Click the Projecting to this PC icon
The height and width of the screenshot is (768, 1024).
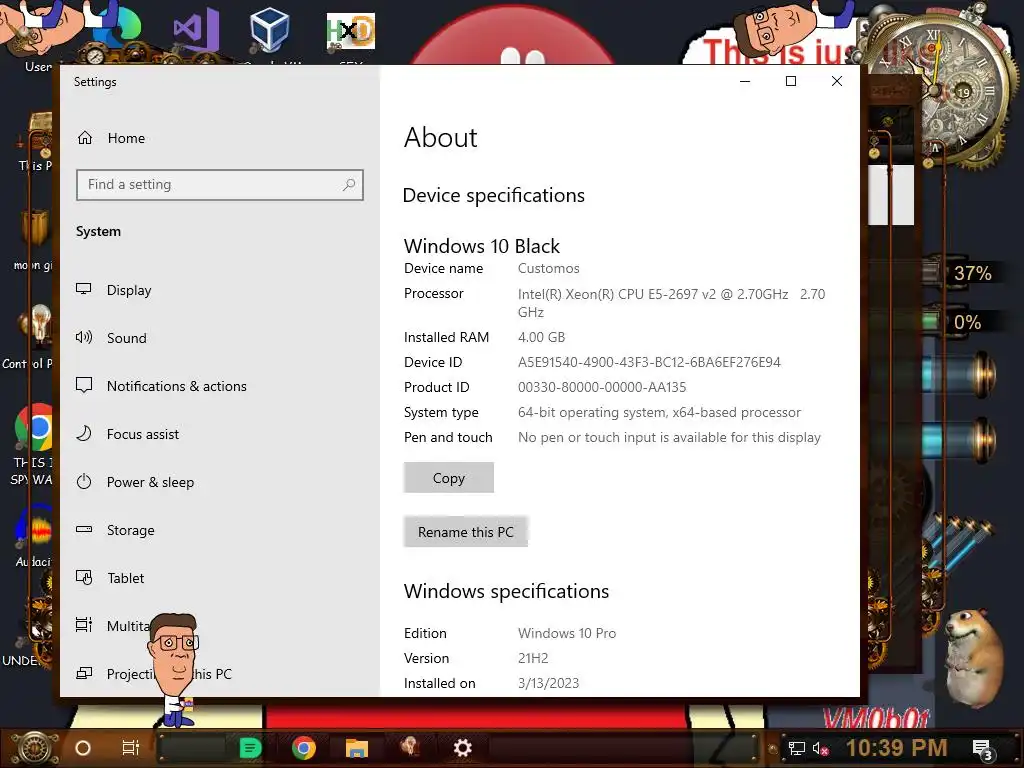pyautogui.click(x=84, y=673)
